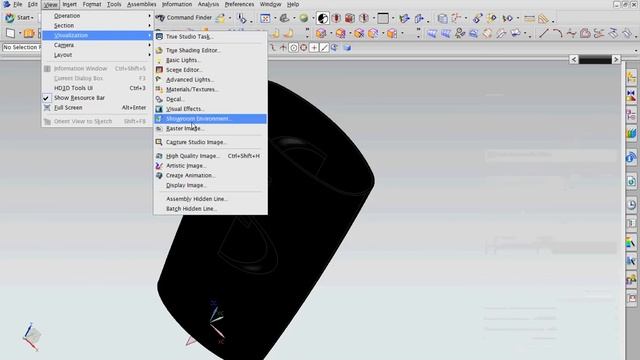Click the orange extrude cube icon

(x=321, y=33)
